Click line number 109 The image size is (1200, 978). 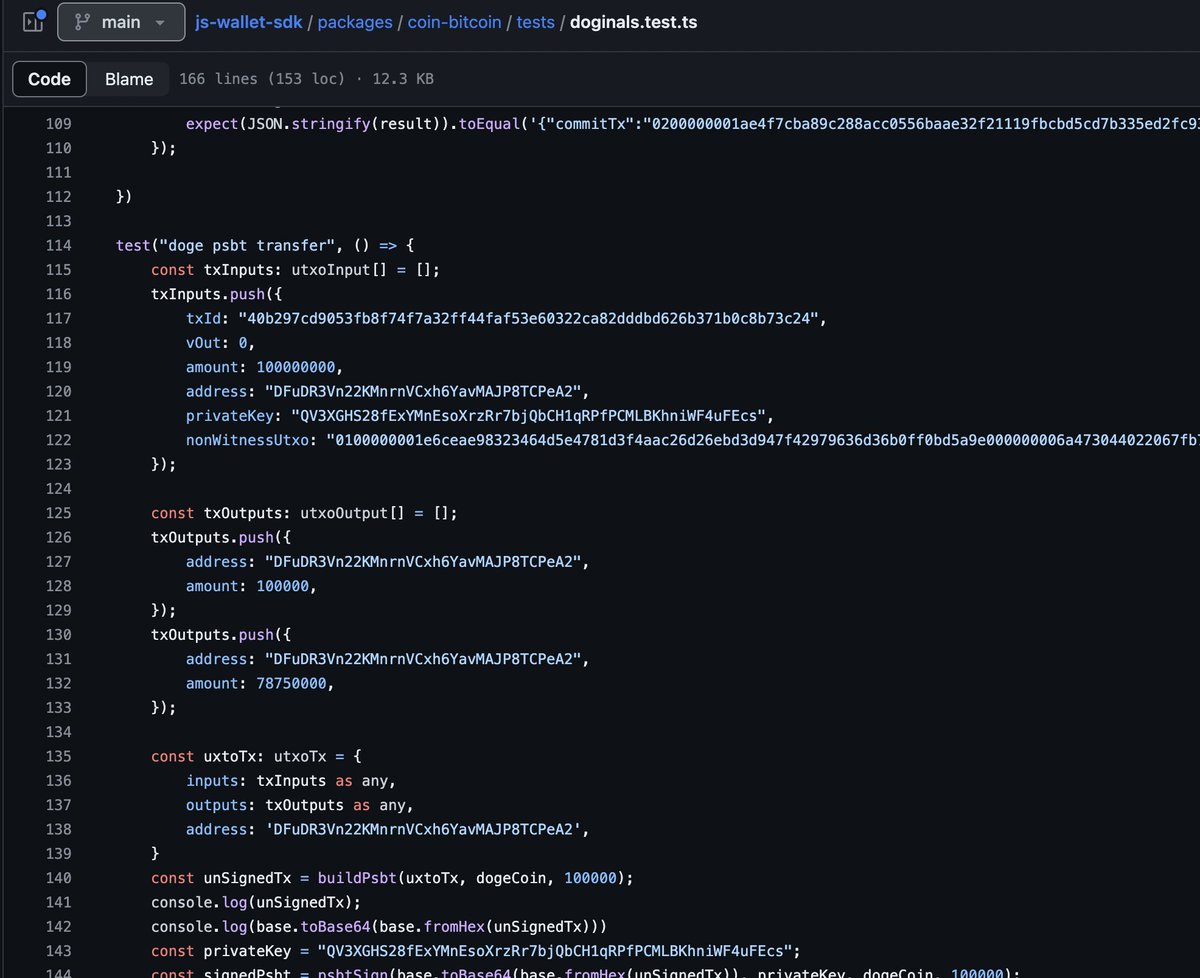point(59,124)
